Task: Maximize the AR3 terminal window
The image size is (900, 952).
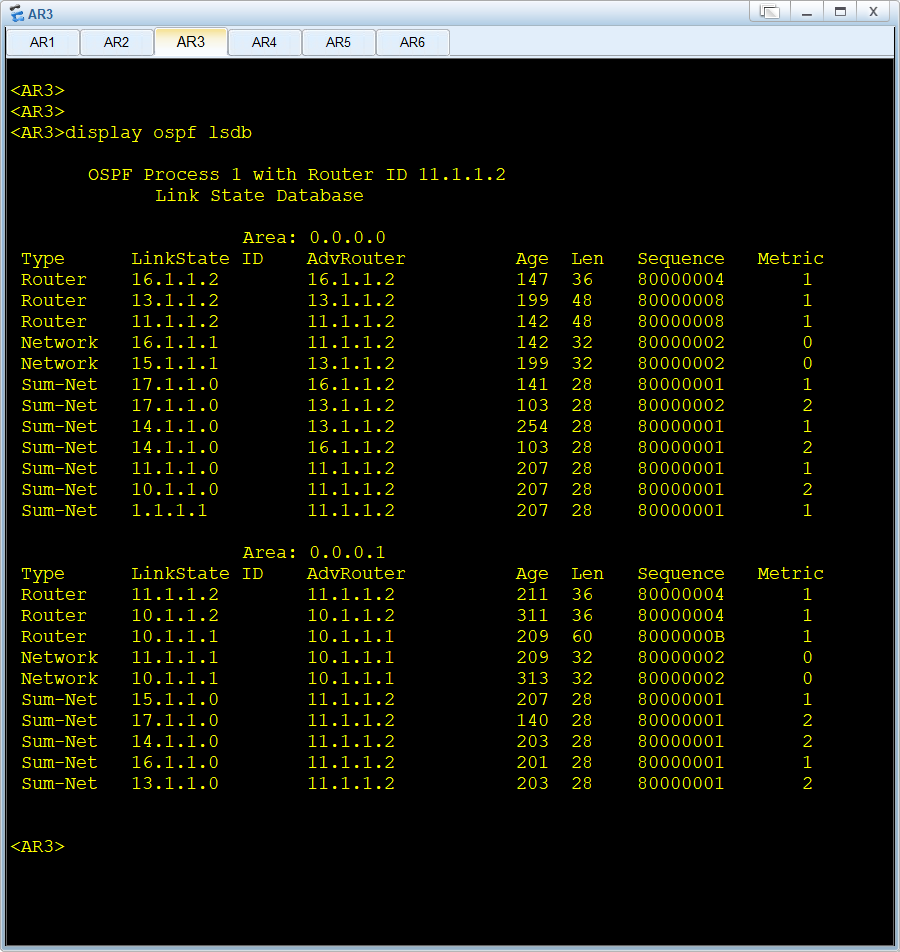Action: pyautogui.click(x=840, y=12)
